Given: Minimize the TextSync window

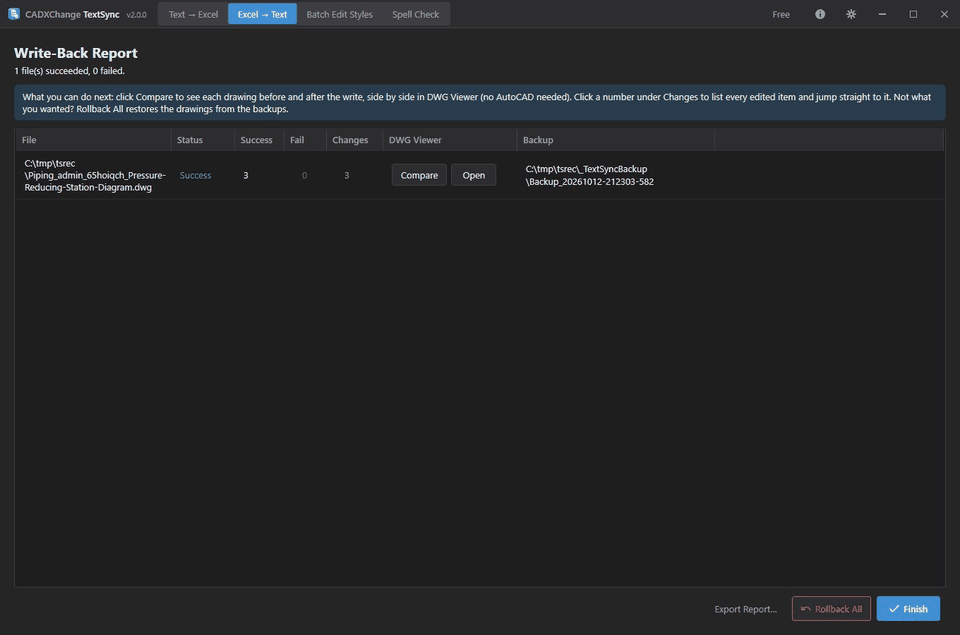Looking at the screenshot, I should coord(882,14).
